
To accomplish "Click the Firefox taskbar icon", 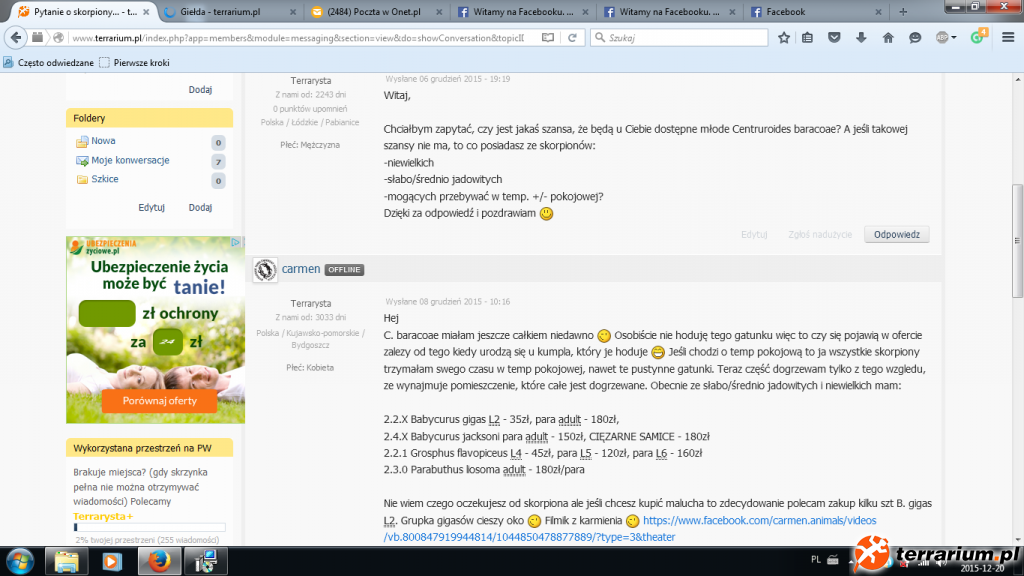I will (159, 561).
